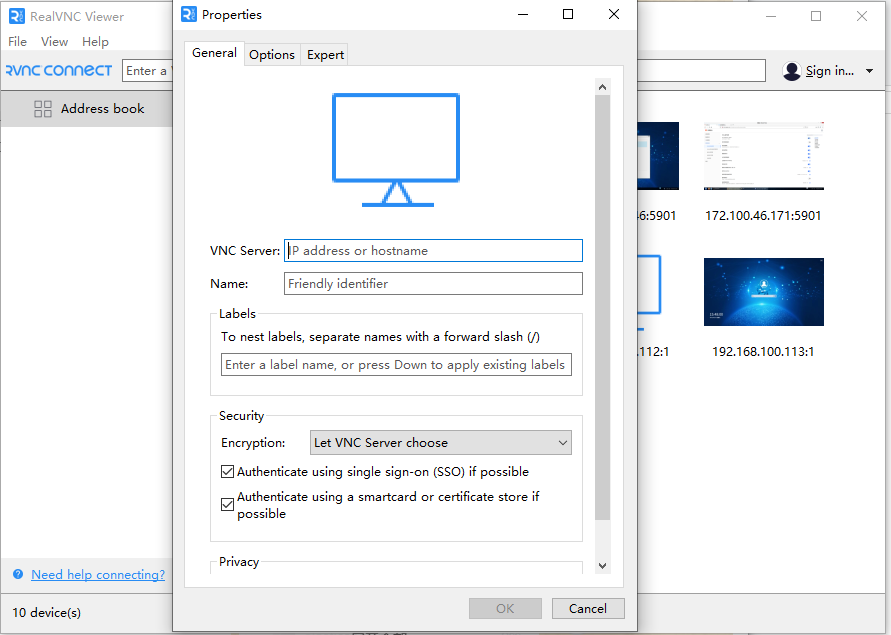Toggle single sign-on (SSO) authentication checkbox

pos(227,472)
